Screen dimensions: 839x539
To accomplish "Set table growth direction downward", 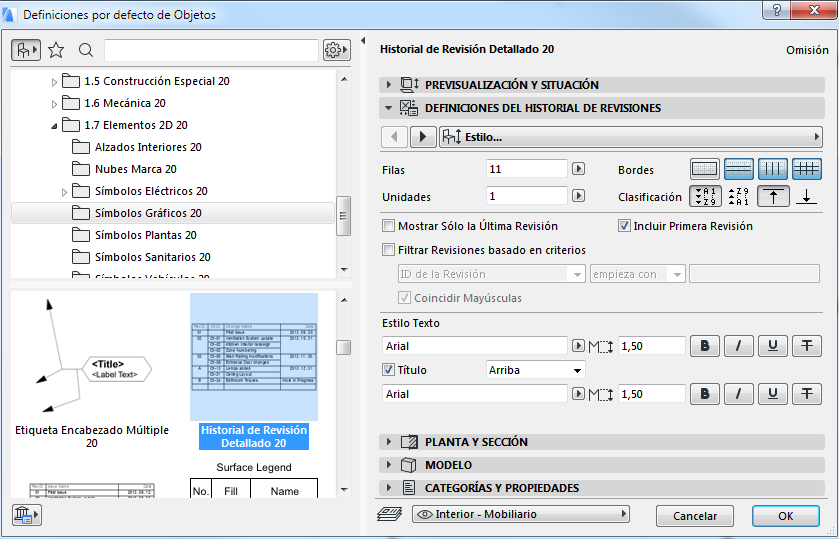I will 806,196.
